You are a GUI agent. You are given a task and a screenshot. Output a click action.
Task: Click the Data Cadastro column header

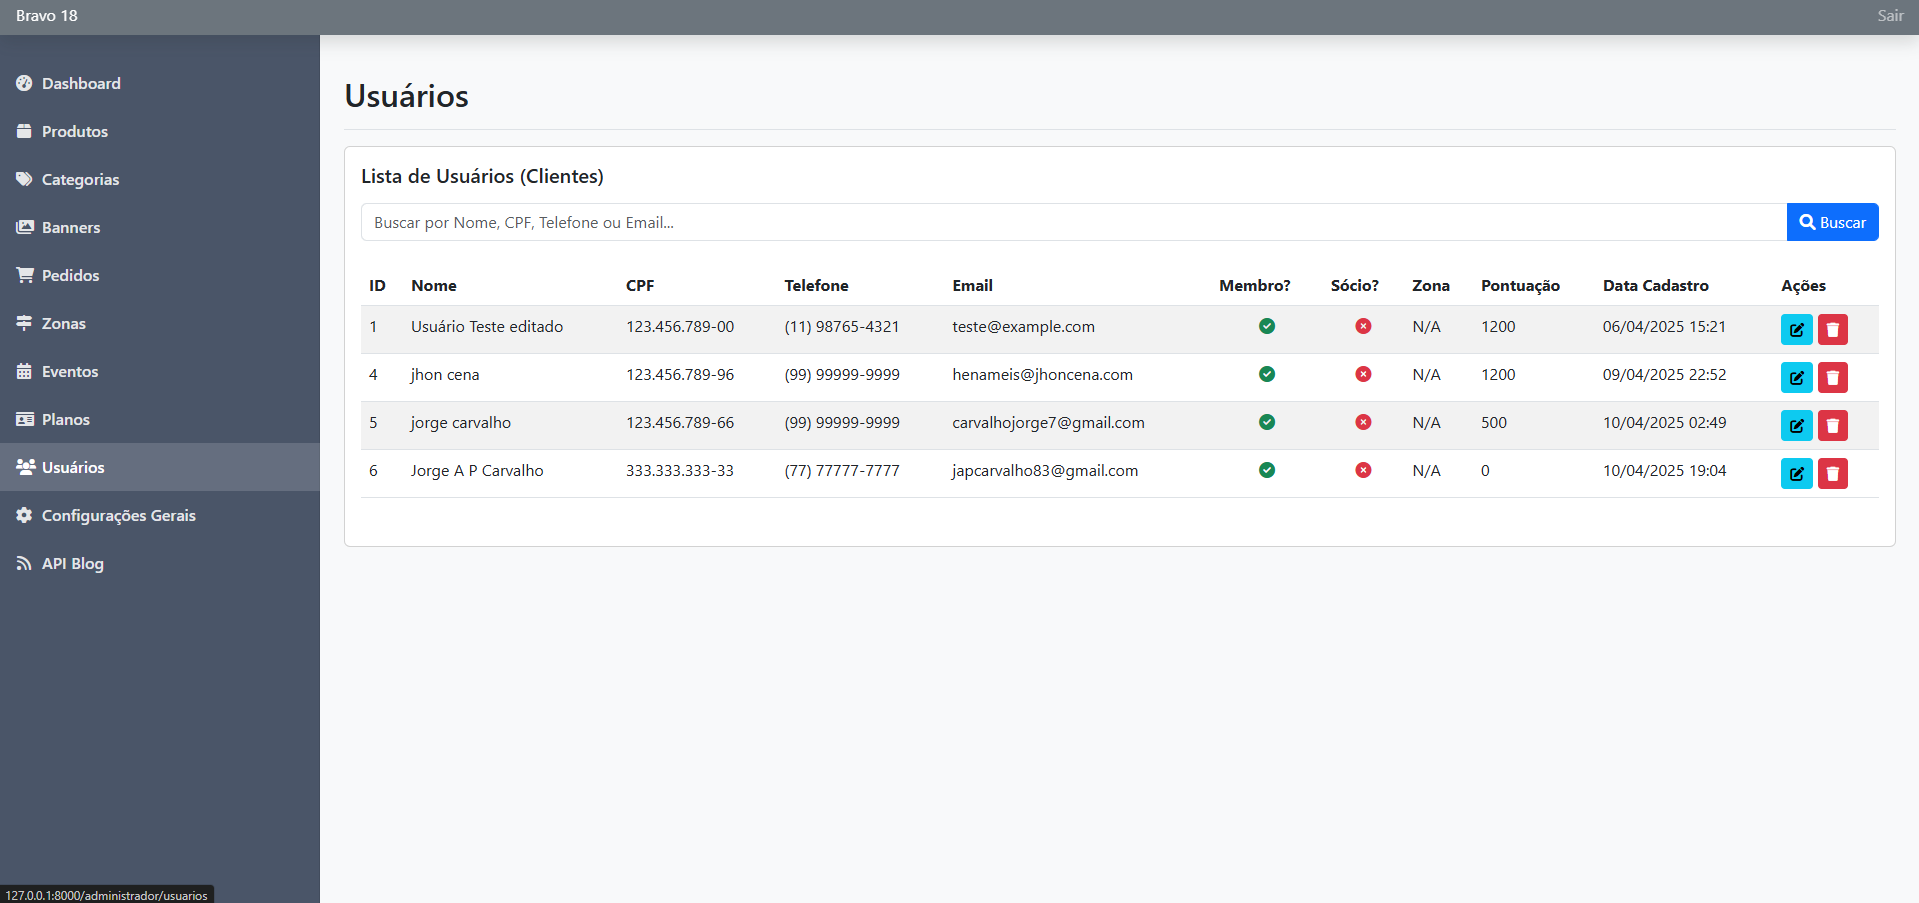tap(1655, 286)
